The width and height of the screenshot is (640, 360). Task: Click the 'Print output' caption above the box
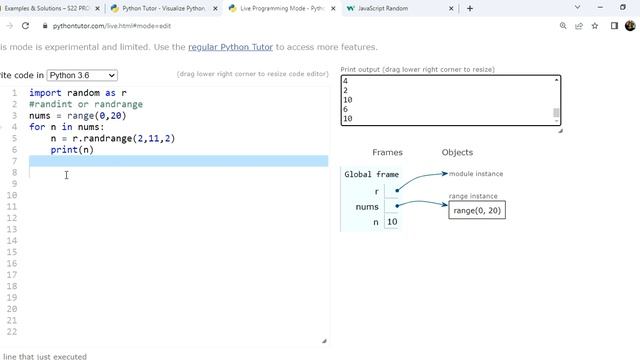418,69
